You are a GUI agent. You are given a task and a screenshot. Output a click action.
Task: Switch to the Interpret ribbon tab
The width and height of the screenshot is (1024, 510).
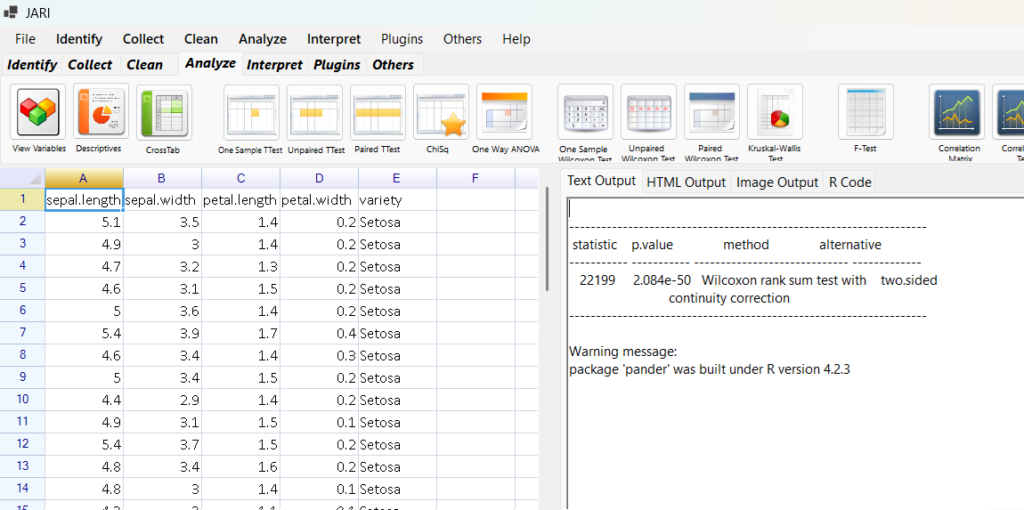coord(274,65)
